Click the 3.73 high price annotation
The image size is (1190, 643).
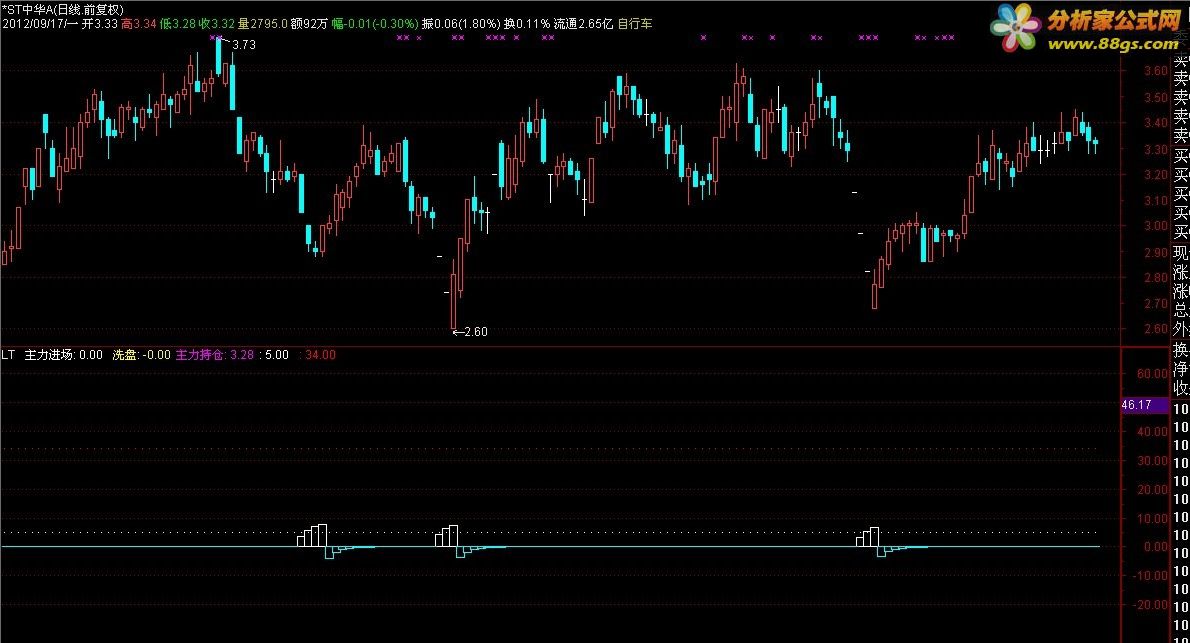point(244,45)
